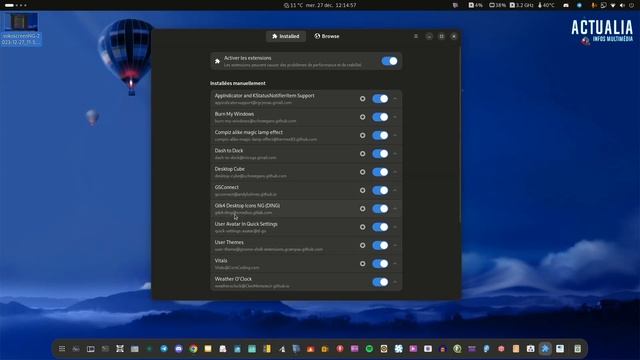Viewport: 640px width, 360px height.
Task: Click the CPU usage indicator in top bar
Action: coord(476,5)
